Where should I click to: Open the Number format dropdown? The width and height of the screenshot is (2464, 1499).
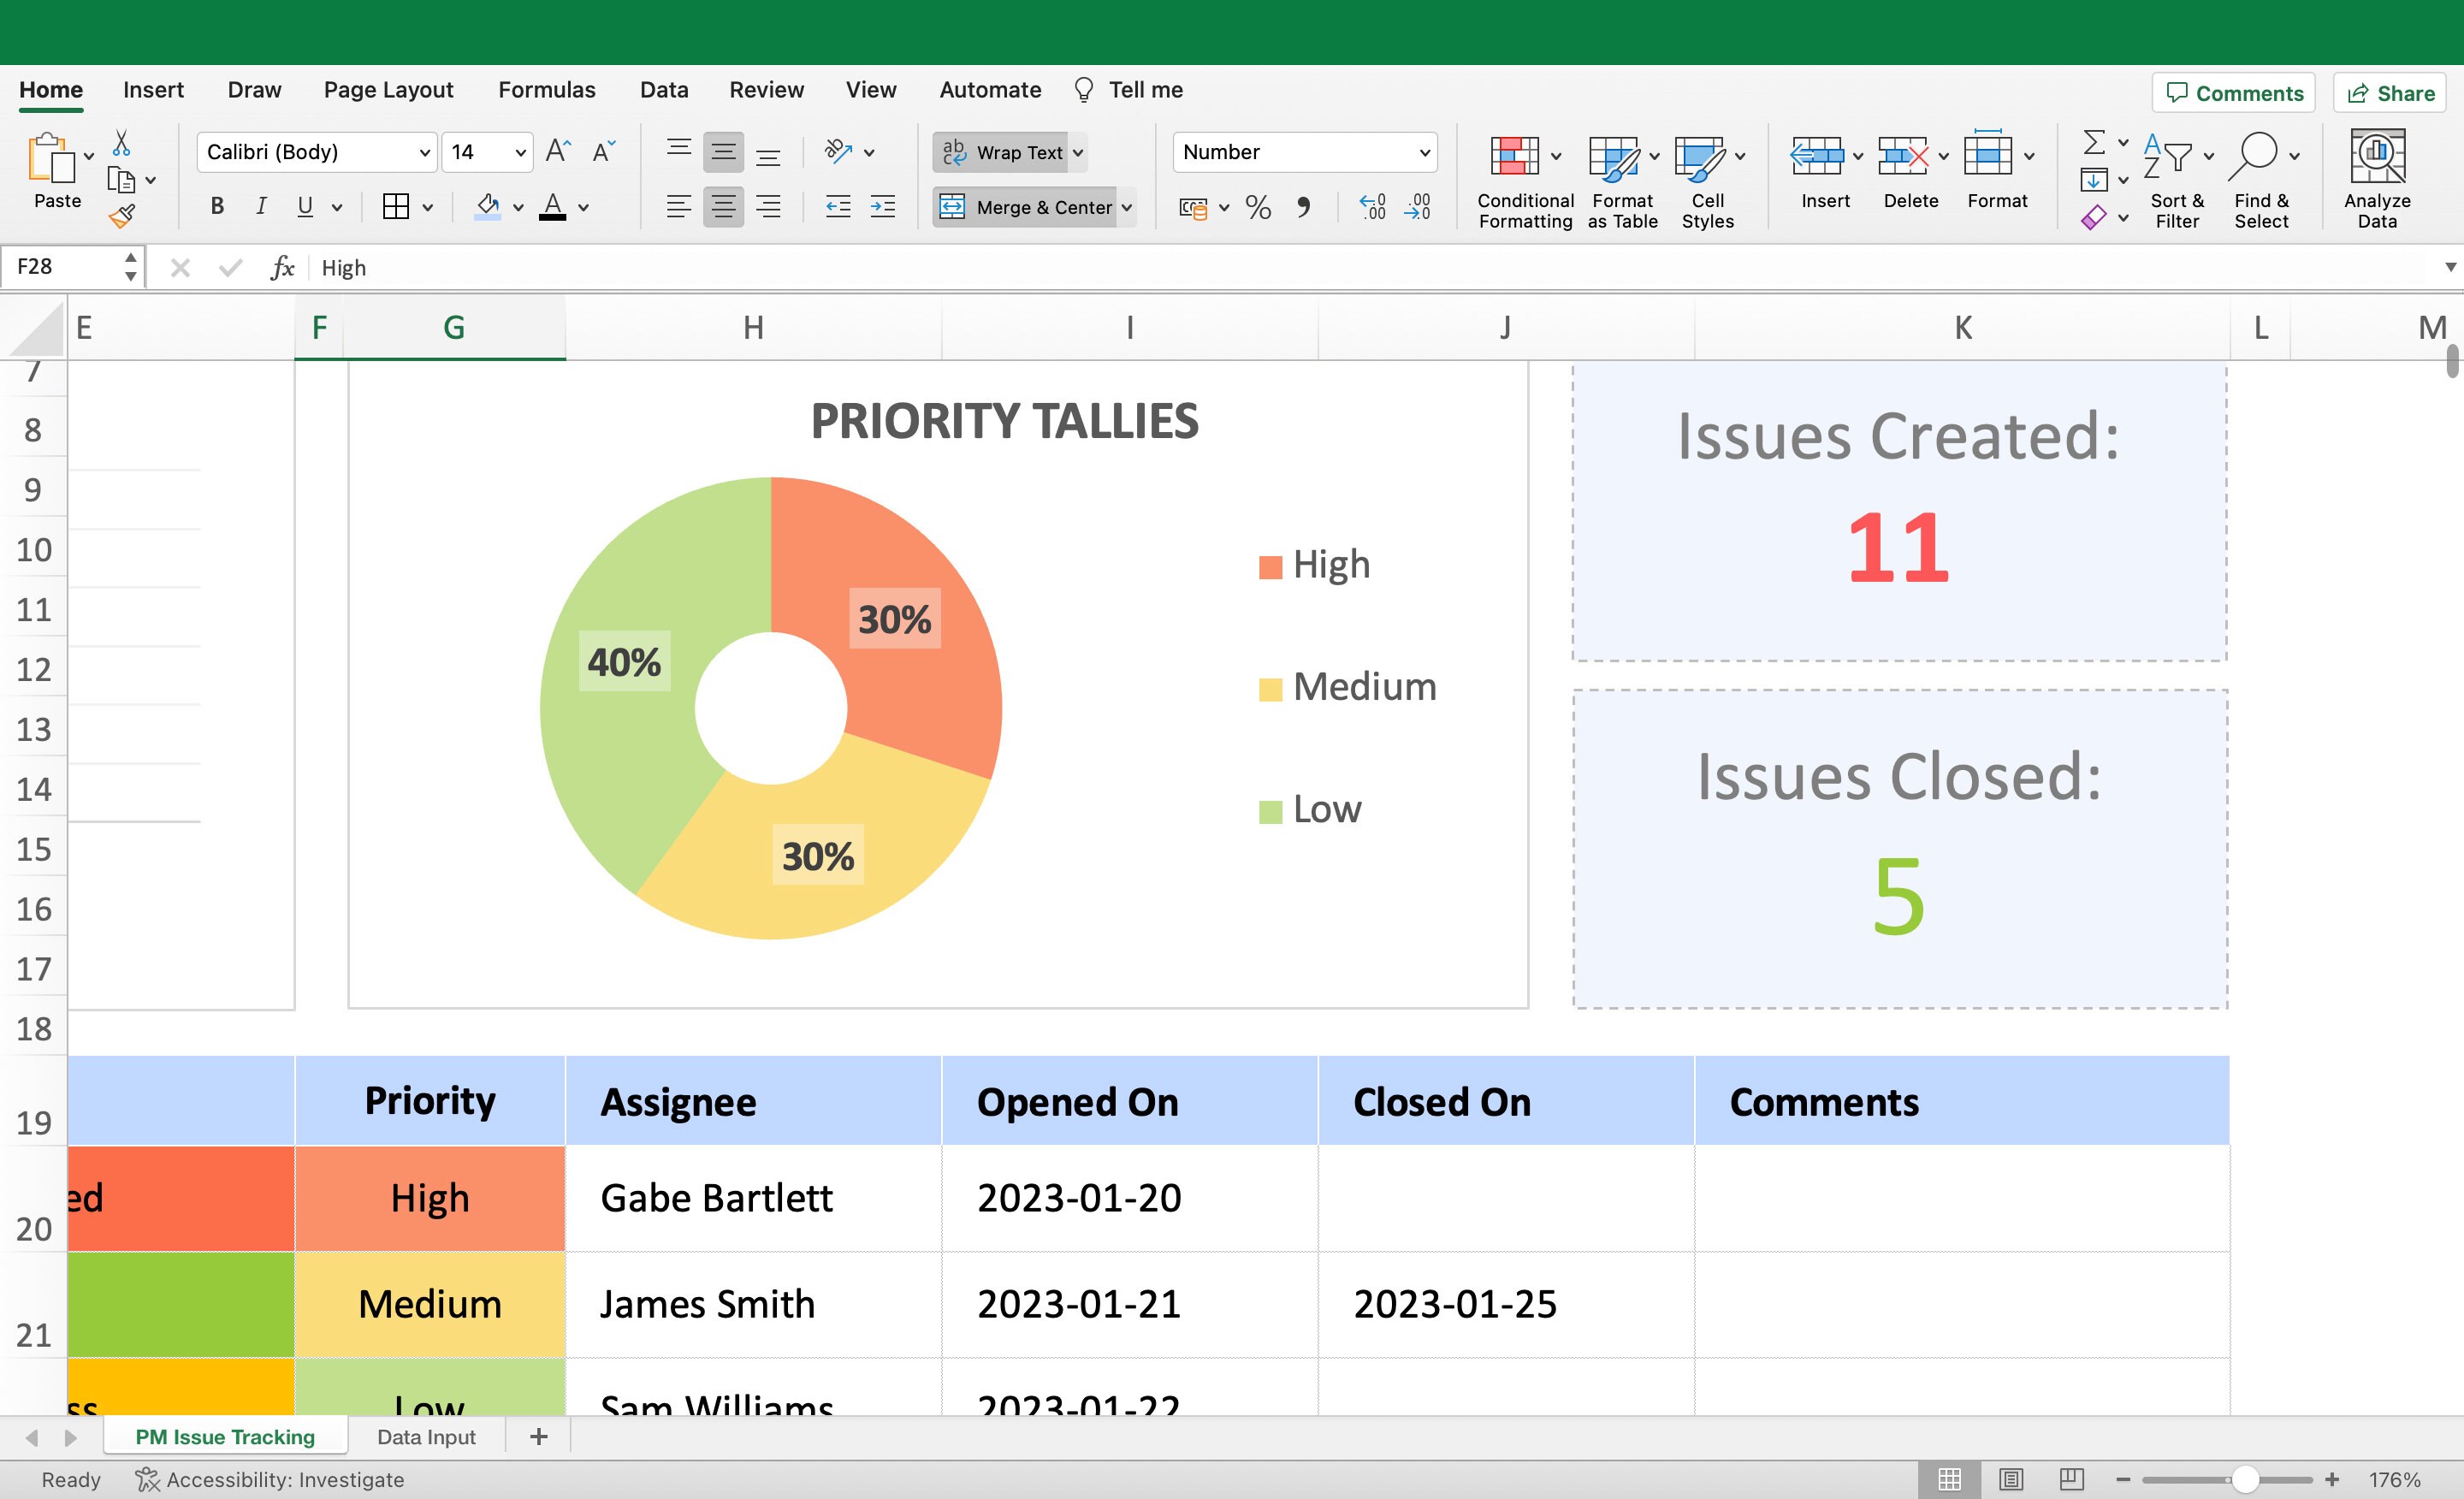pos(1304,152)
